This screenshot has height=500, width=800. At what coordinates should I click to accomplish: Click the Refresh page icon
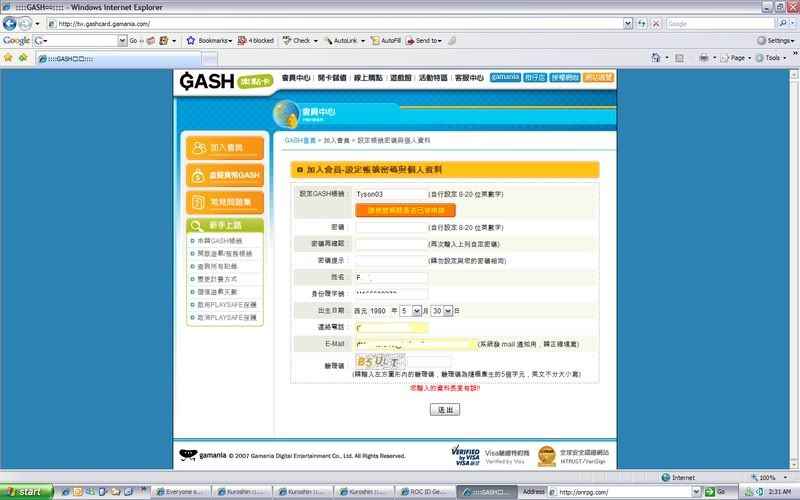(x=641, y=23)
